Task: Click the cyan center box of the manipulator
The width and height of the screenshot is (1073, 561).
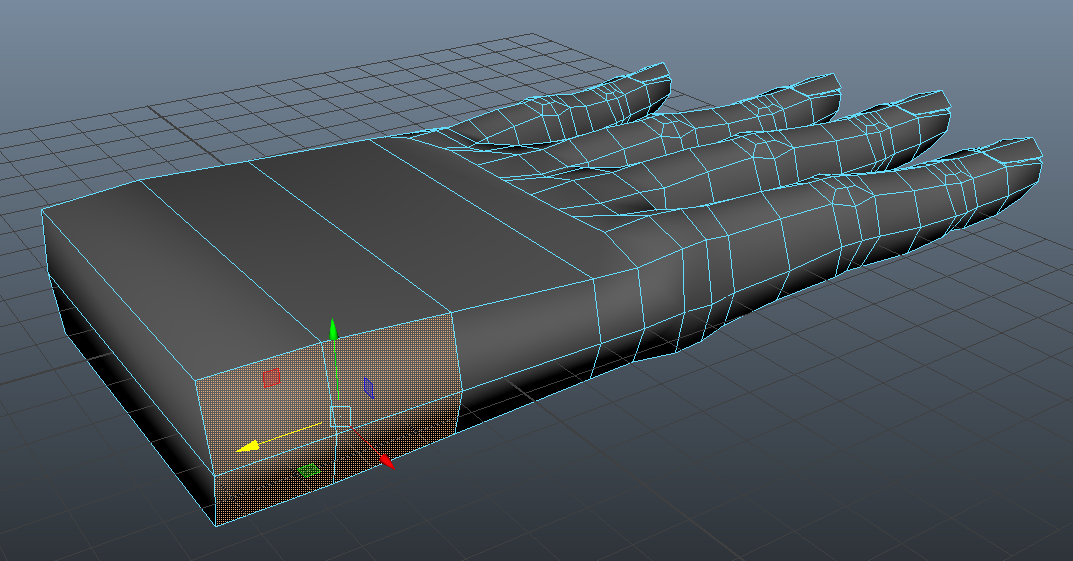Action: click(340, 417)
